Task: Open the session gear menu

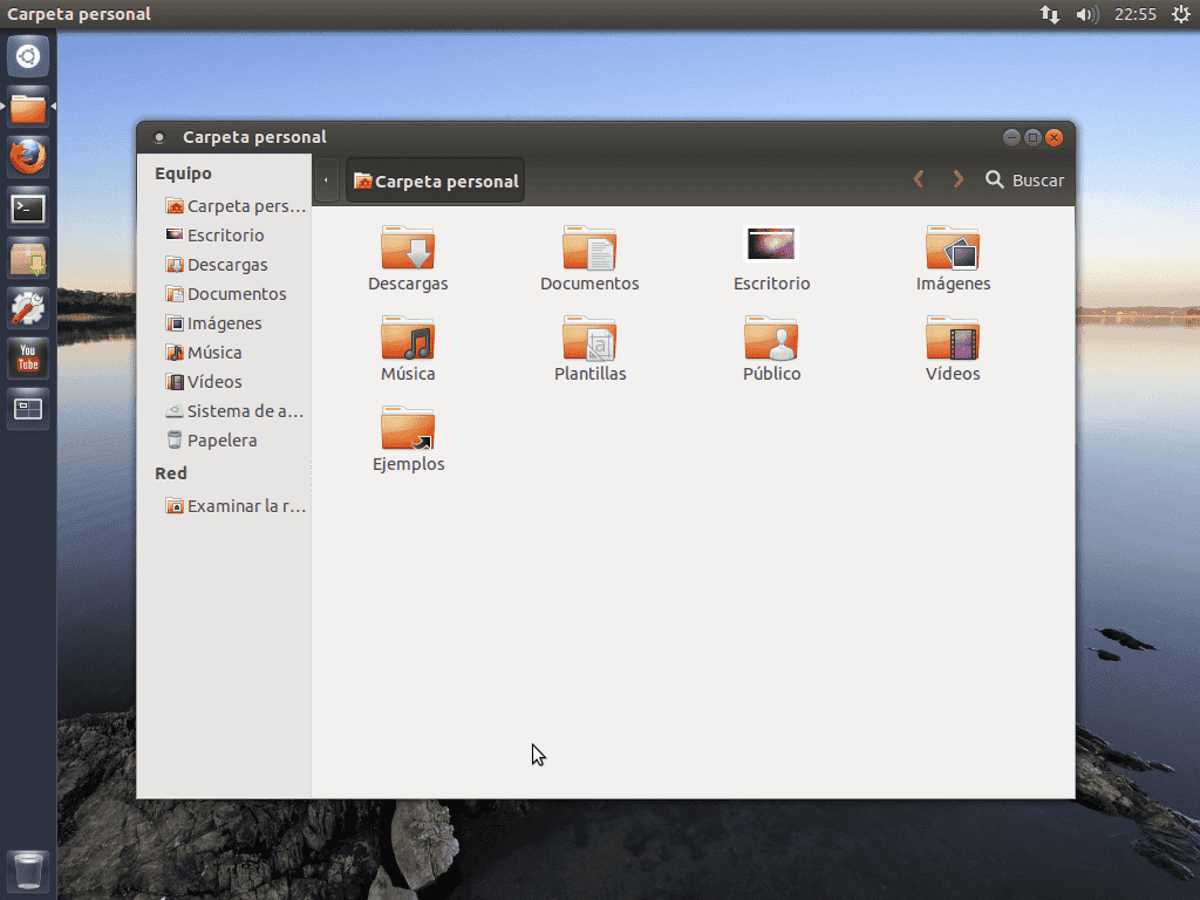Action: [x=1180, y=14]
